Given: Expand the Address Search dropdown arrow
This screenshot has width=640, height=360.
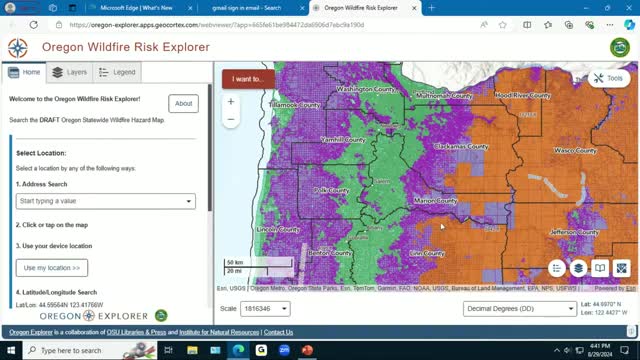Looking at the screenshot, I should (x=189, y=201).
